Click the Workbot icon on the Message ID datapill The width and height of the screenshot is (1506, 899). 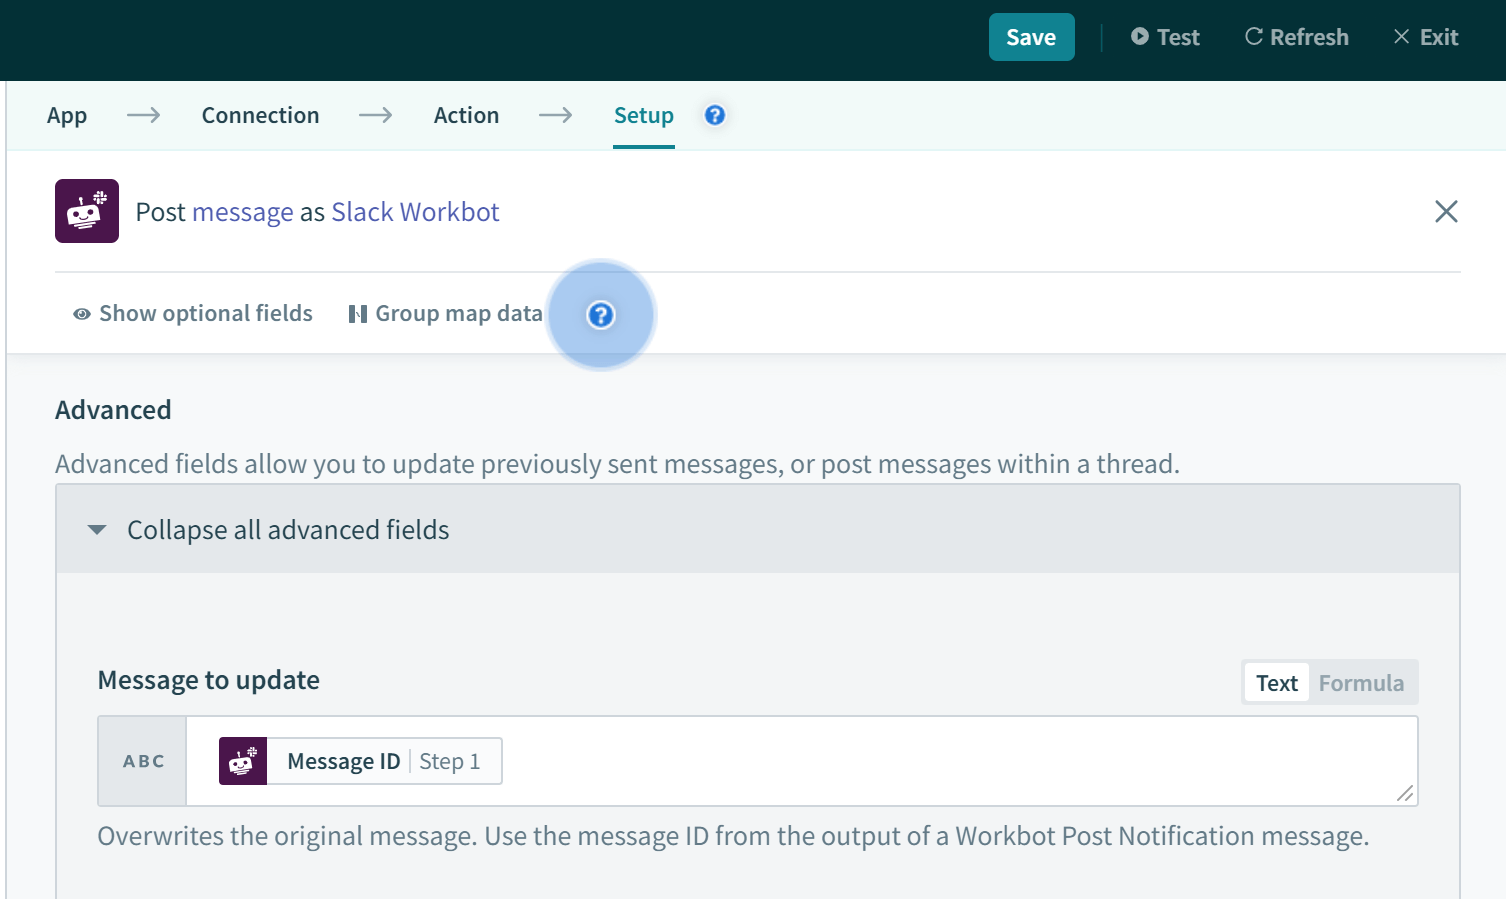(x=243, y=761)
